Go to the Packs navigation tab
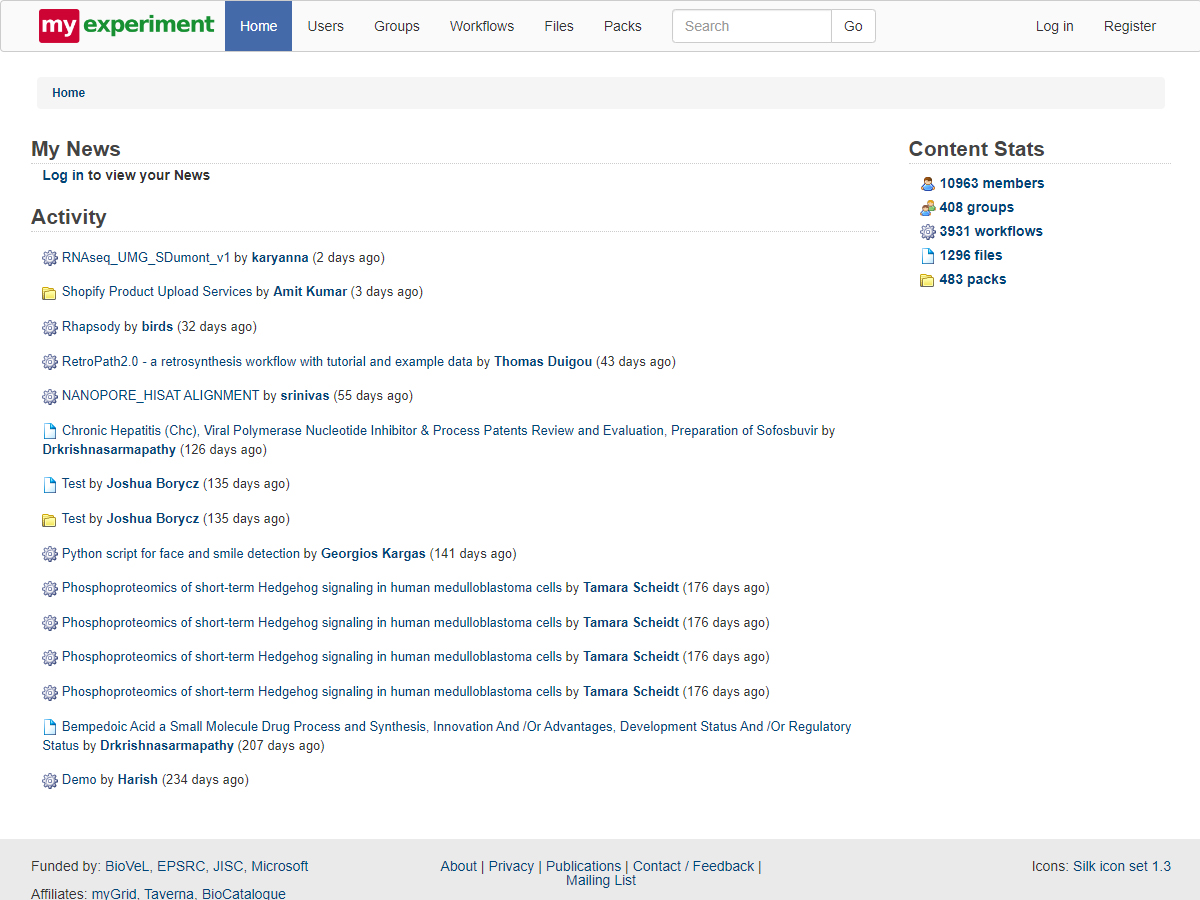 tap(622, 26)
